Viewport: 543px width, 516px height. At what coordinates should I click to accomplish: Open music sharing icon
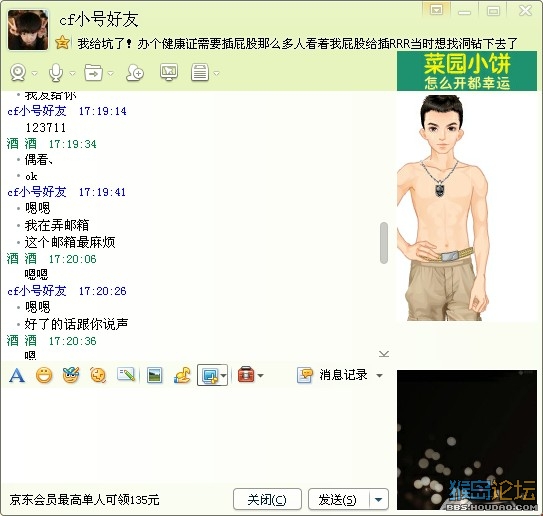[x=182, y=375]
